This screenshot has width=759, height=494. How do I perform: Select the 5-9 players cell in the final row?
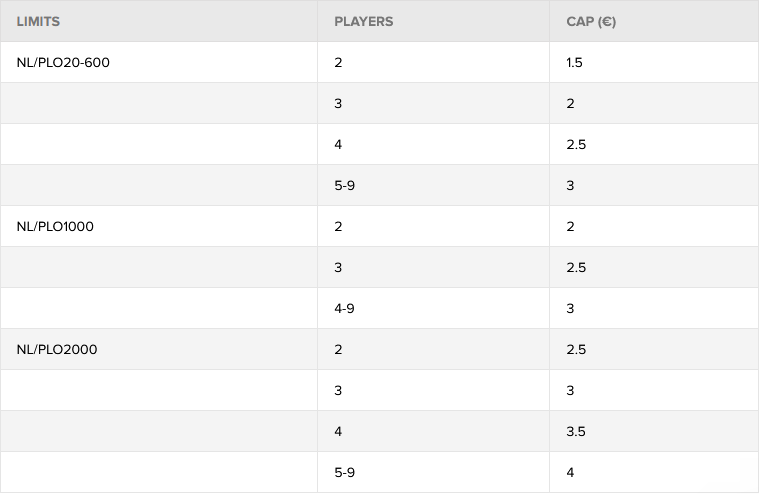pos(344,472)
